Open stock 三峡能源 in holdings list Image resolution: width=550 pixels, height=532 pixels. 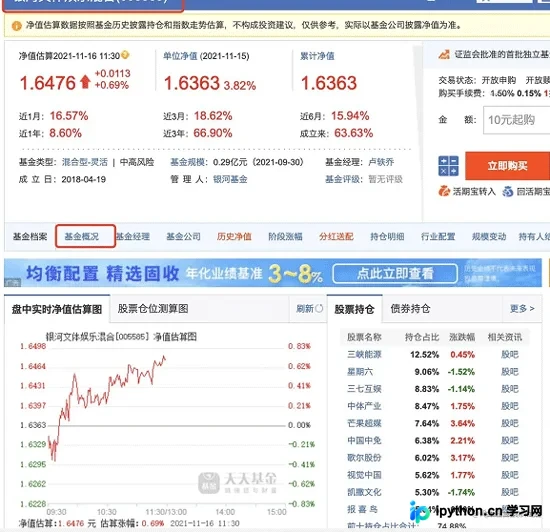(364, 355)
